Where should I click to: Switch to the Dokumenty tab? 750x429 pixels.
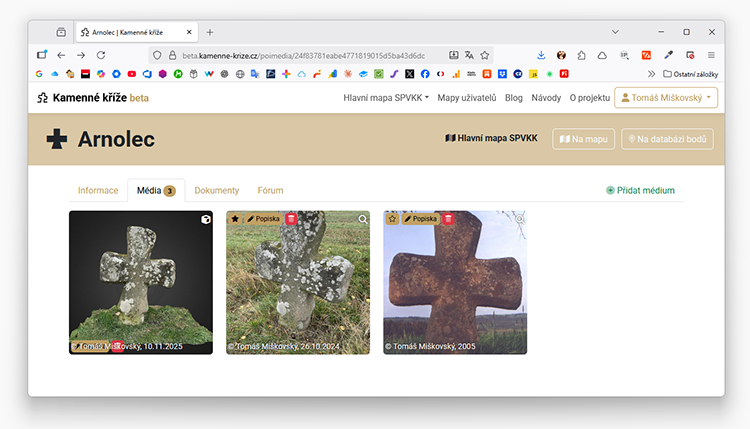point(216,190)
